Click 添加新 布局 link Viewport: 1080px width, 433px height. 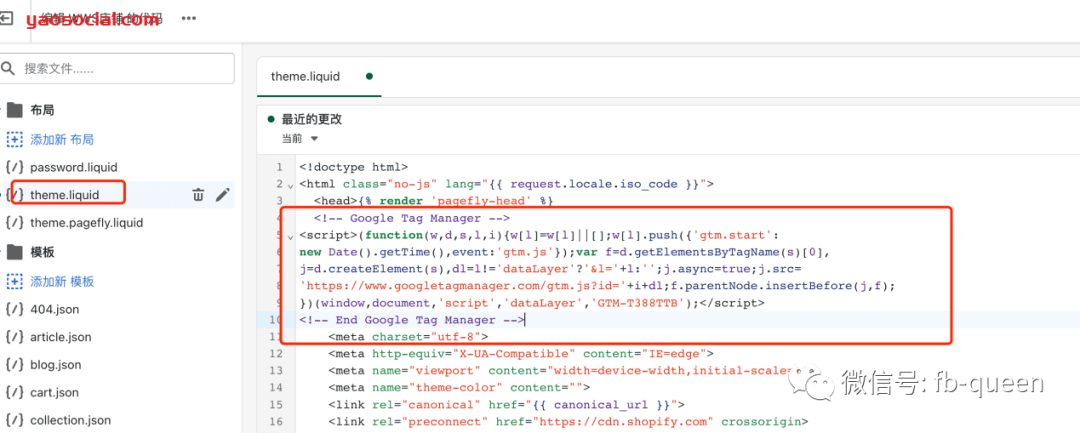coord(62,140)
